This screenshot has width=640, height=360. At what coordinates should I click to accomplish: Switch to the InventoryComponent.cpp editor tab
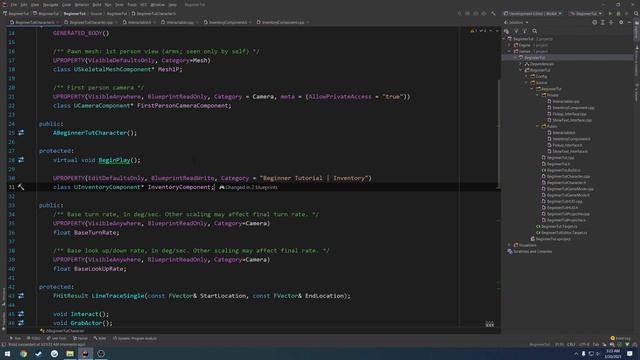point(283,22)
